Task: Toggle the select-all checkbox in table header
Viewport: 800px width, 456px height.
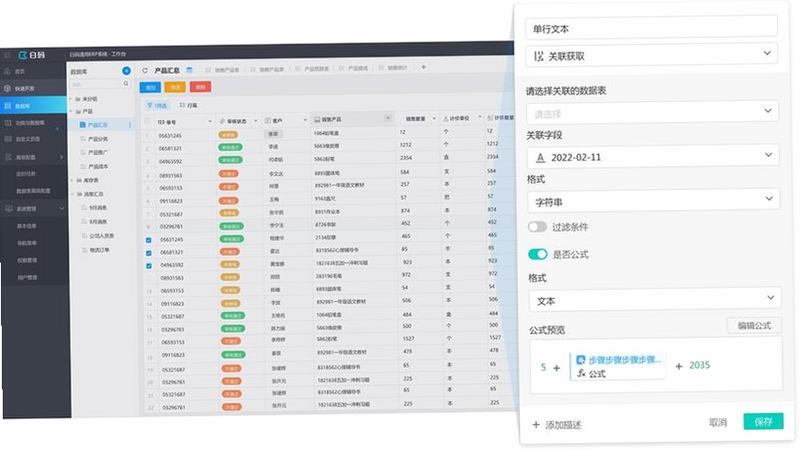Action: coord(147,121)
